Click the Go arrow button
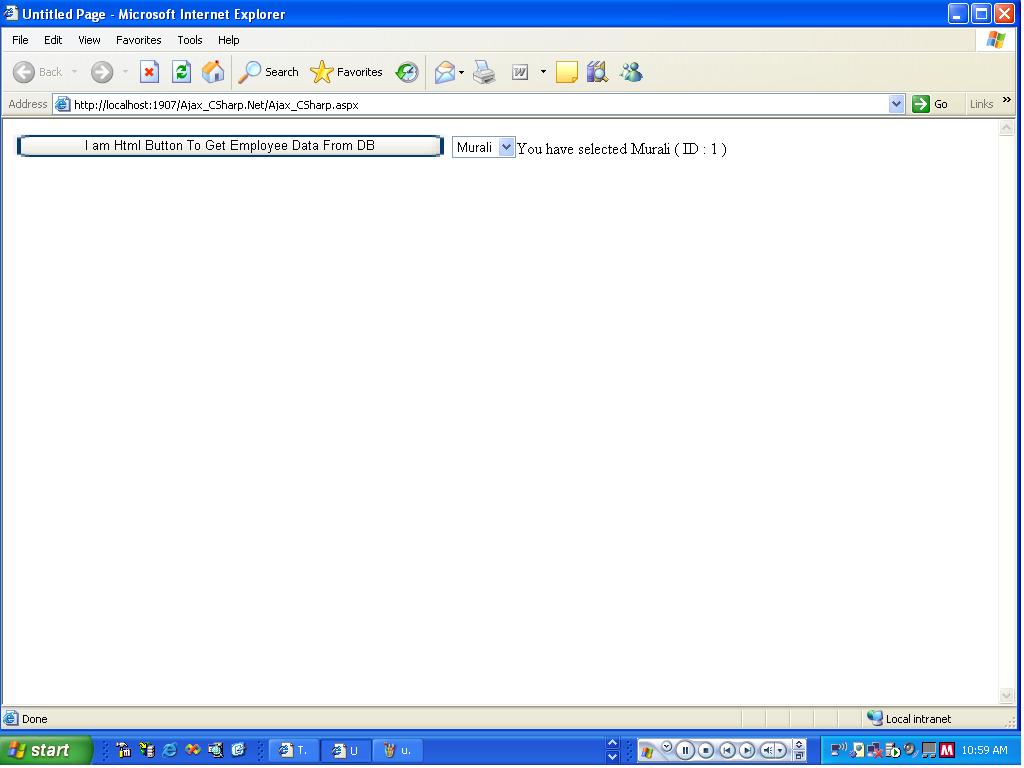Image resolution: width=1024 pixels, height=768 pixels. pyautogui.click(x=921, y=104)
